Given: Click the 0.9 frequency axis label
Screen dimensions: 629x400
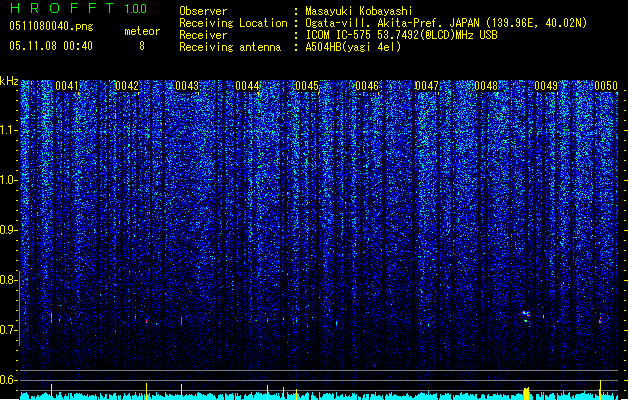Looking at the screenshot, I should click(8, 230).
